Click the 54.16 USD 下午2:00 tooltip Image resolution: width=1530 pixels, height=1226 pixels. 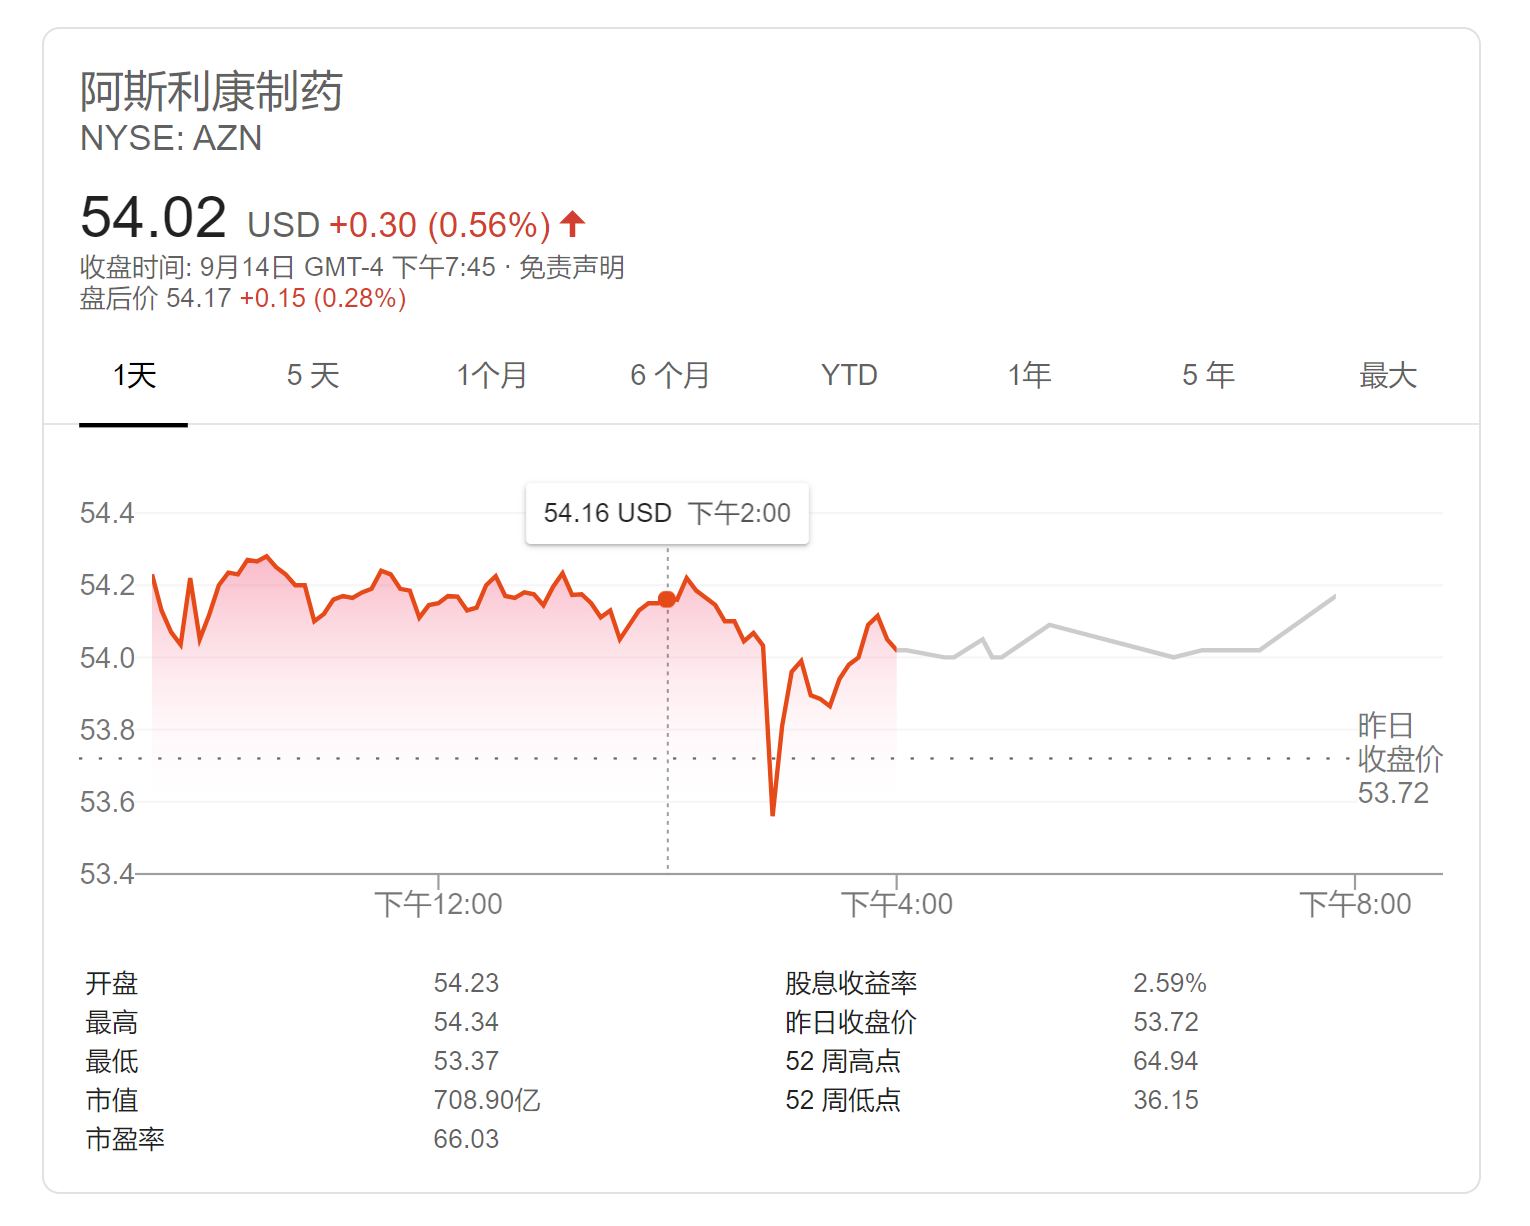click(667, 514)
